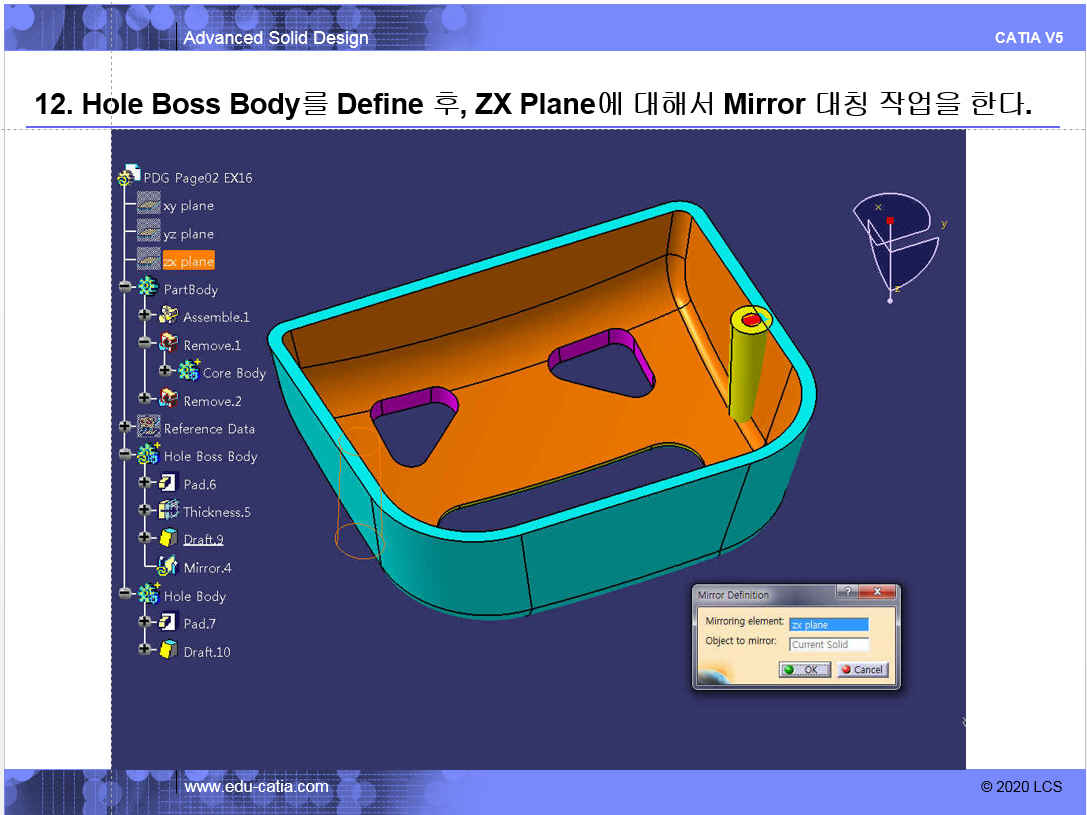This screenshot has width=1087, height=815.
Task: Click the Object to mirror field
Action: pos(828,645)
